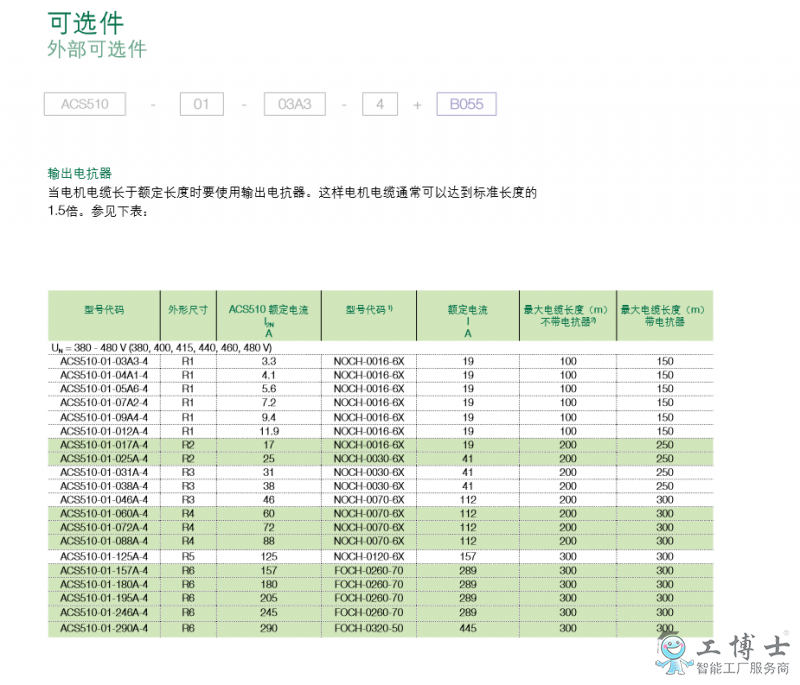Image resolution: width=800 pixels, height=685 pixels.
Task: Click the "245" rated current value
Action: pos(269,612)
